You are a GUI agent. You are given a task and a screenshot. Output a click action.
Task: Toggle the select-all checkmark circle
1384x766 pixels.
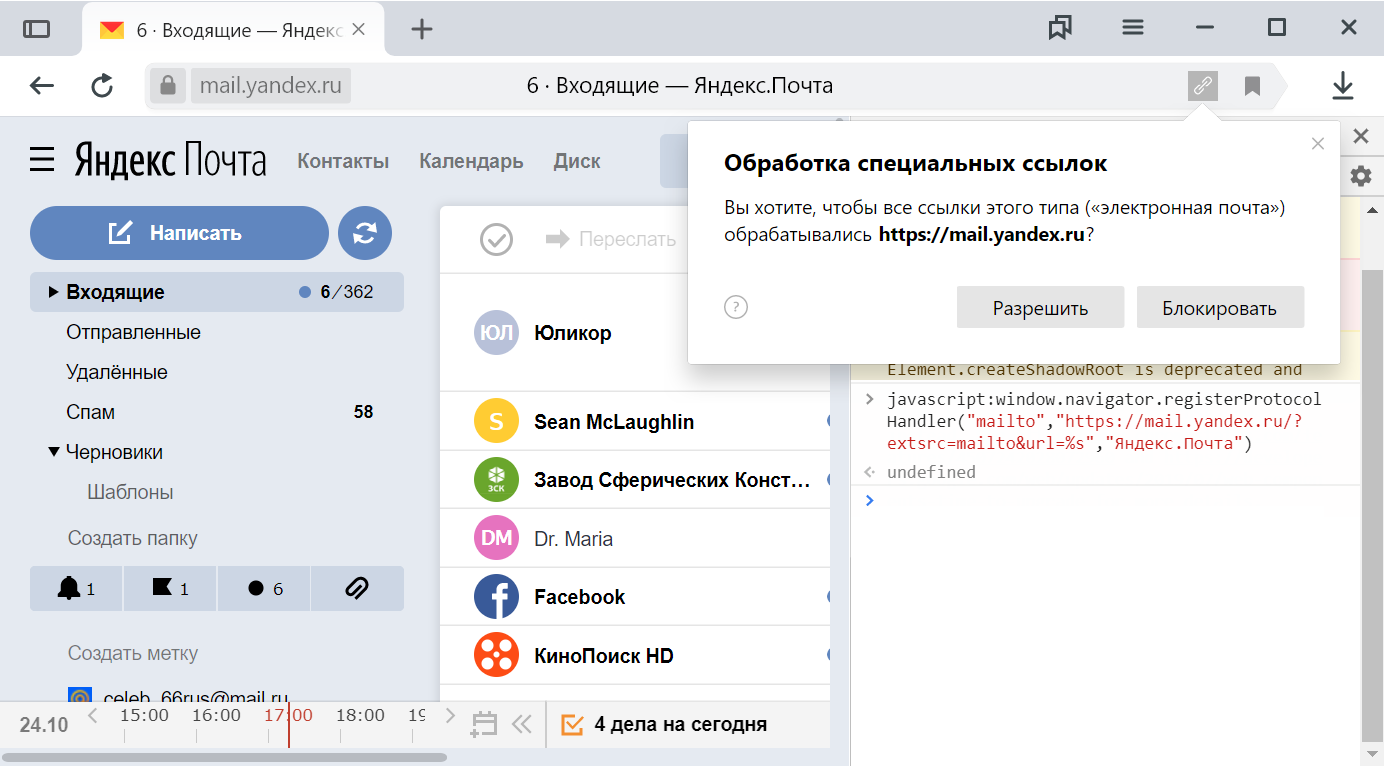[x=496, y=239]
